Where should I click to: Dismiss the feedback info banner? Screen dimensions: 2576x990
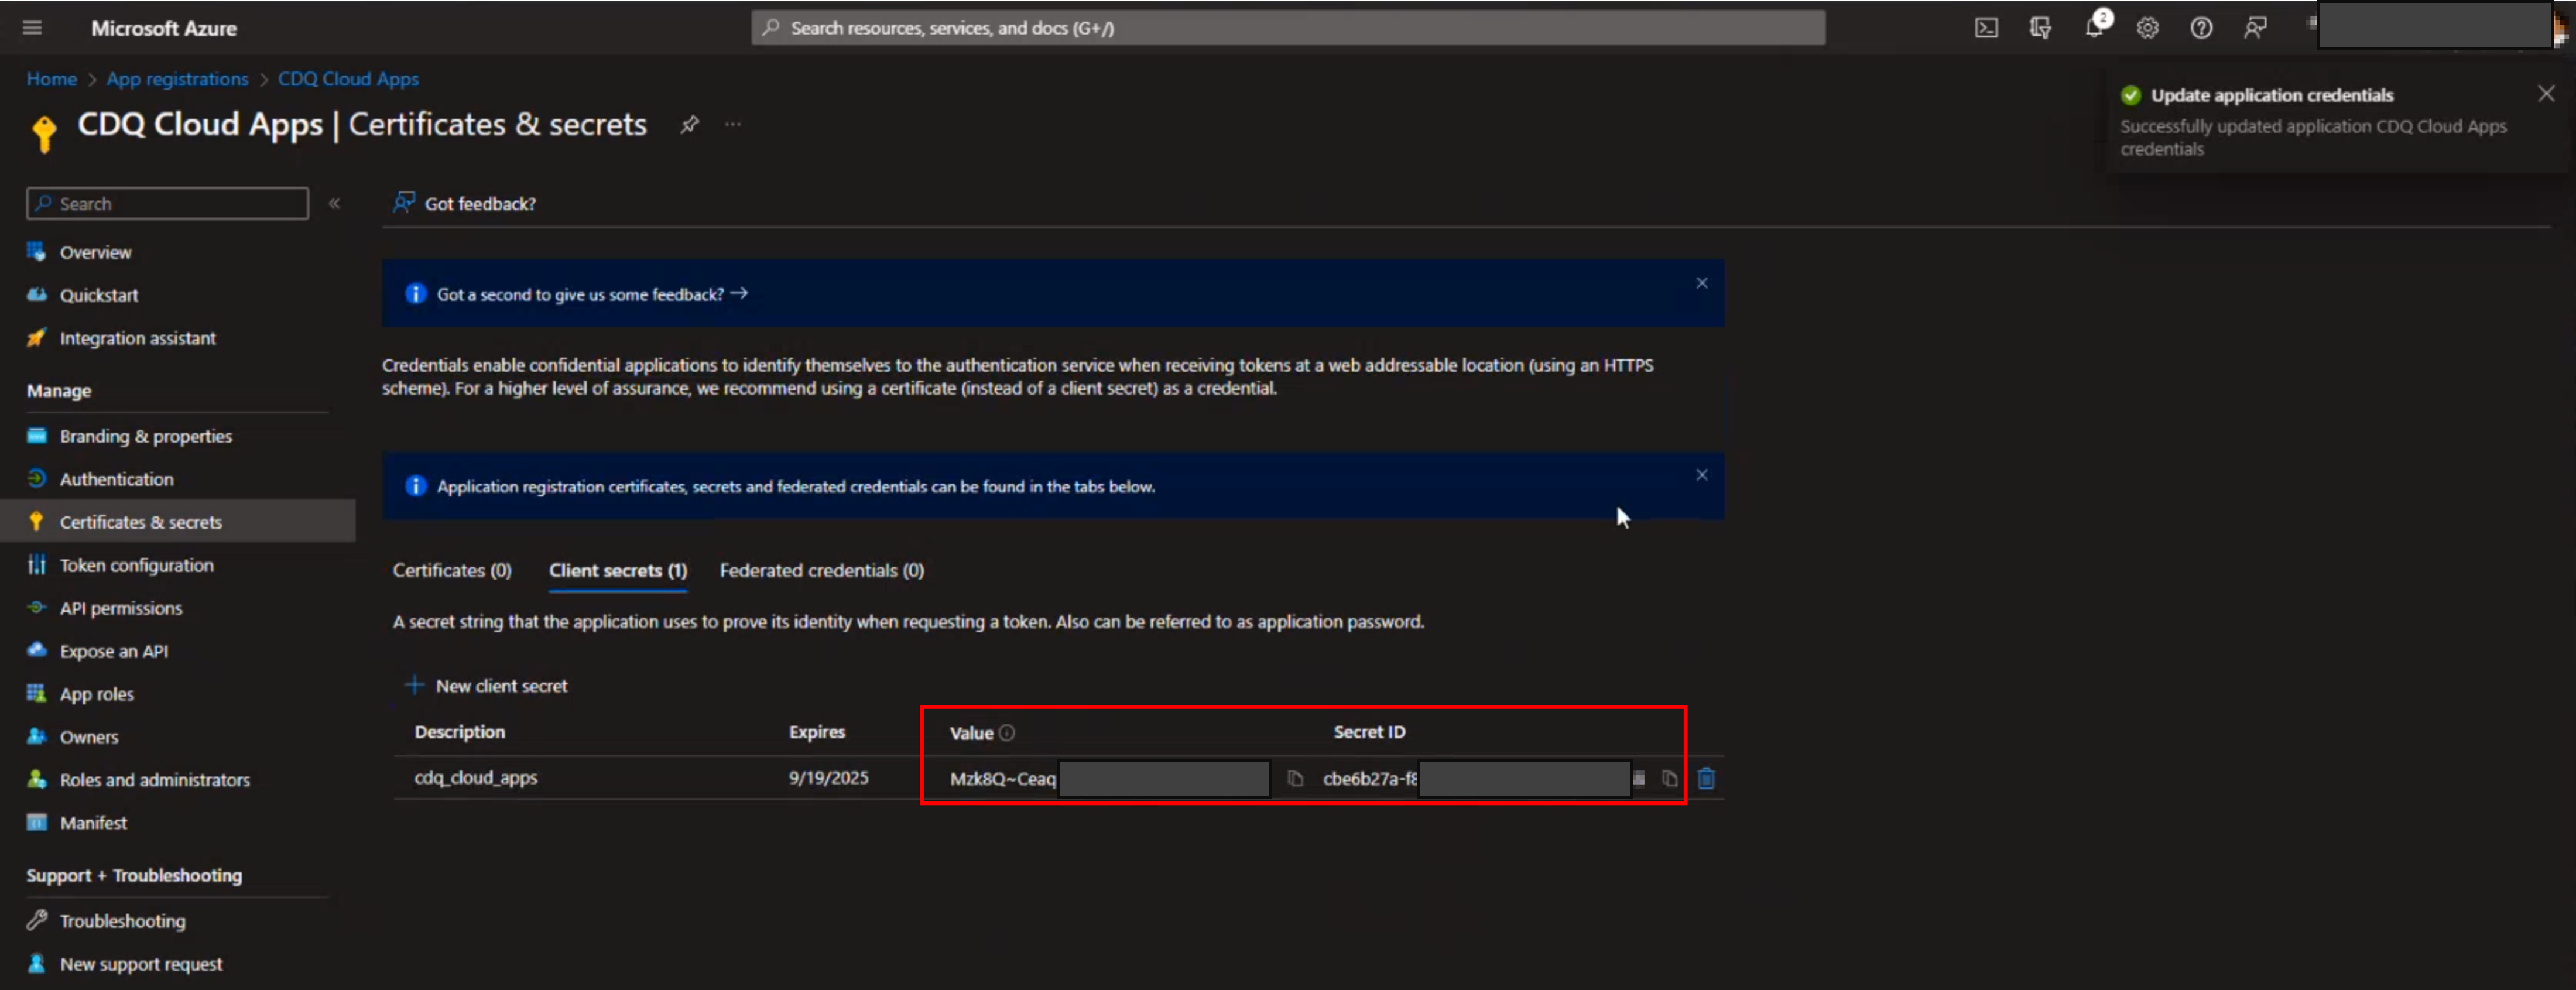(1701, 283)
